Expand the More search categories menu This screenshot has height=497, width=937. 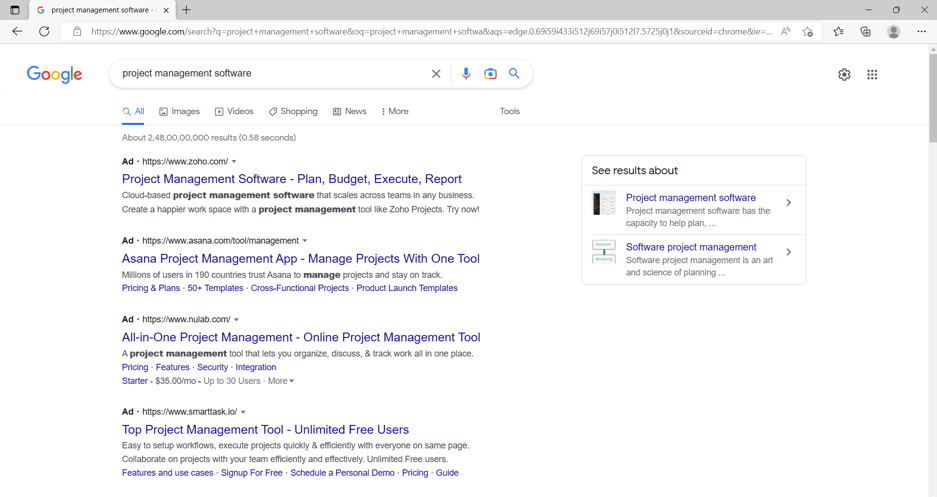click(x=395, y=111)
